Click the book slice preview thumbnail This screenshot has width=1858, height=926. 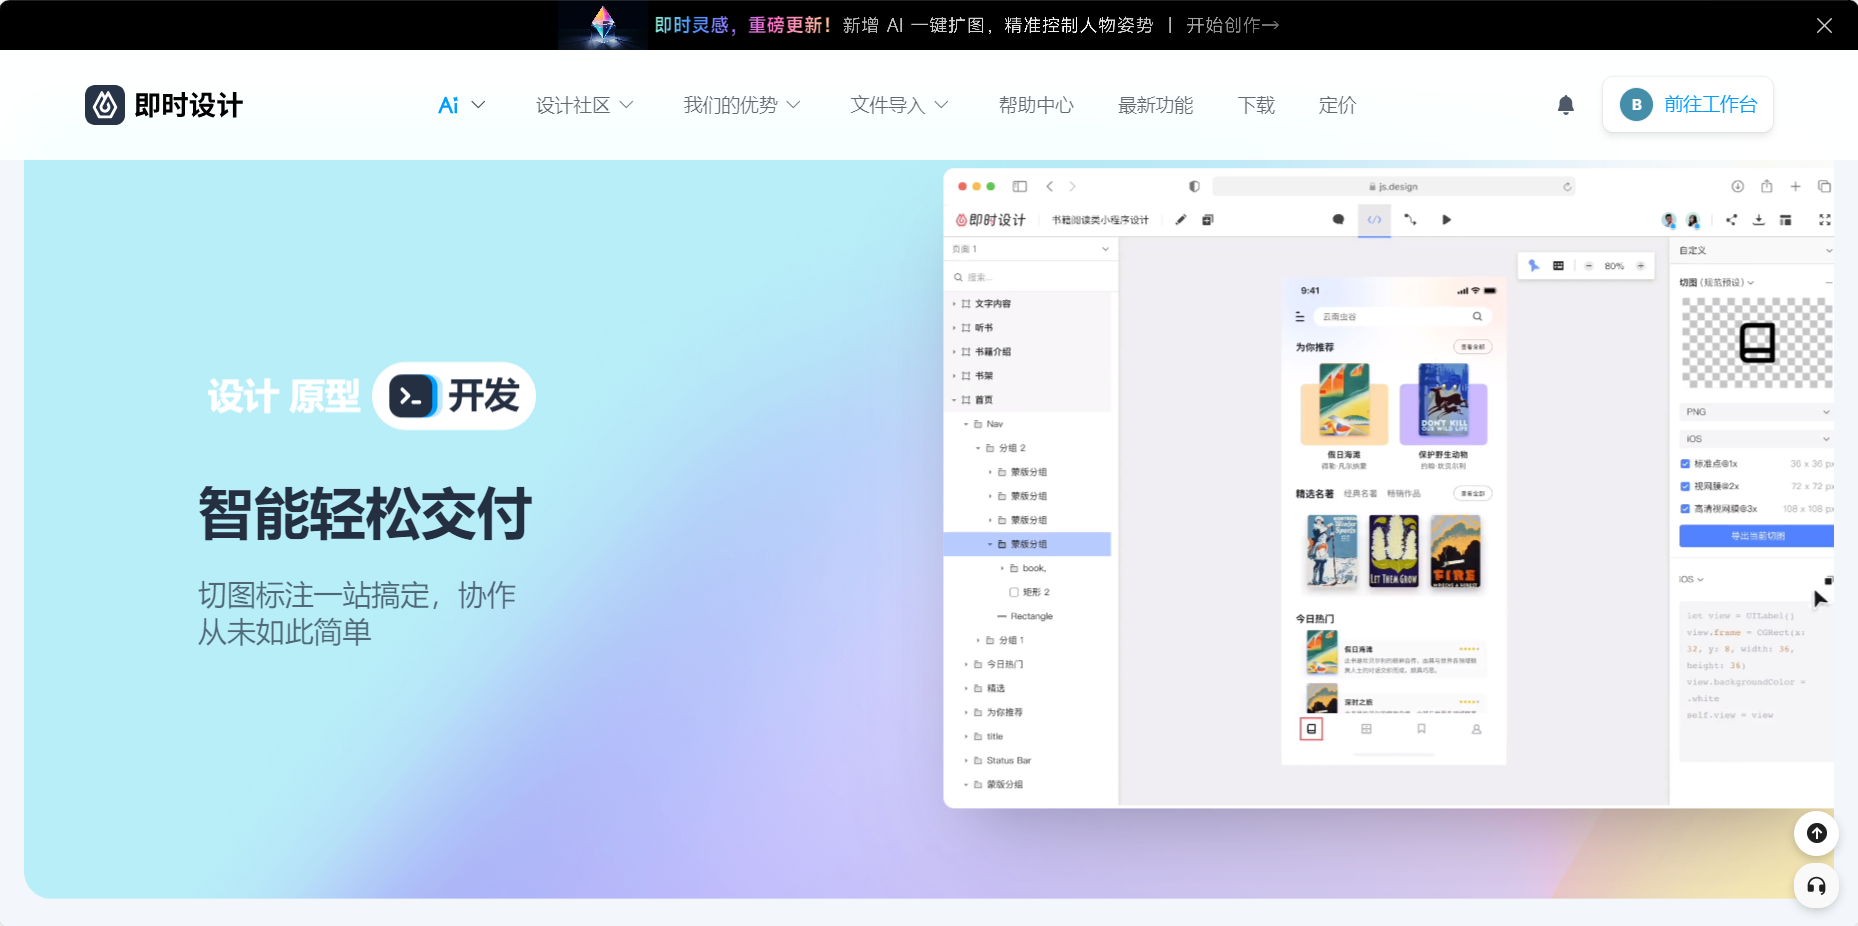click(1757, 342)
